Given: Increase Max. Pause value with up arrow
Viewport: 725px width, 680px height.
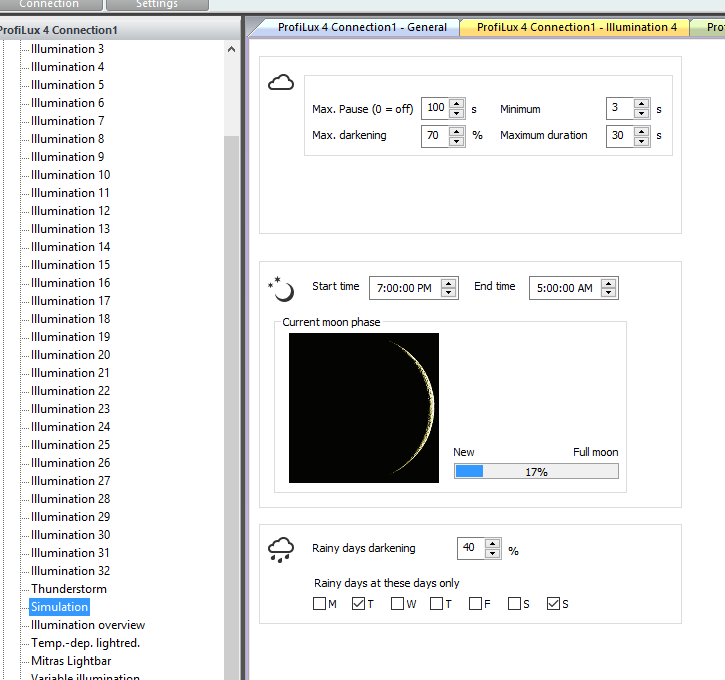Looking at the screenshot, I should (x=456, y=104).
